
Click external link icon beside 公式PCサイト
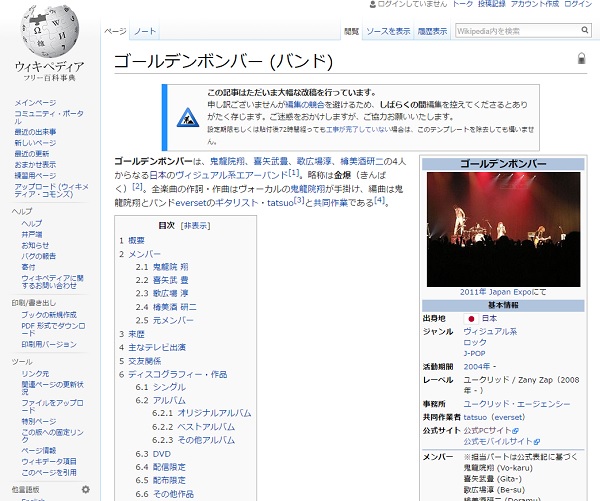[x=515, y=431]
